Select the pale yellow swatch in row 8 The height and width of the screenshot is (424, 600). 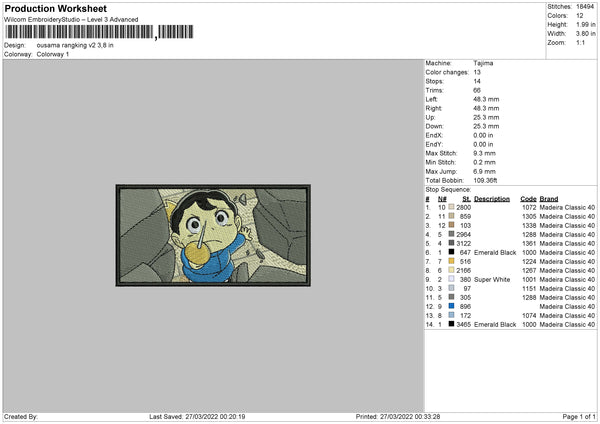coord(451,270)
